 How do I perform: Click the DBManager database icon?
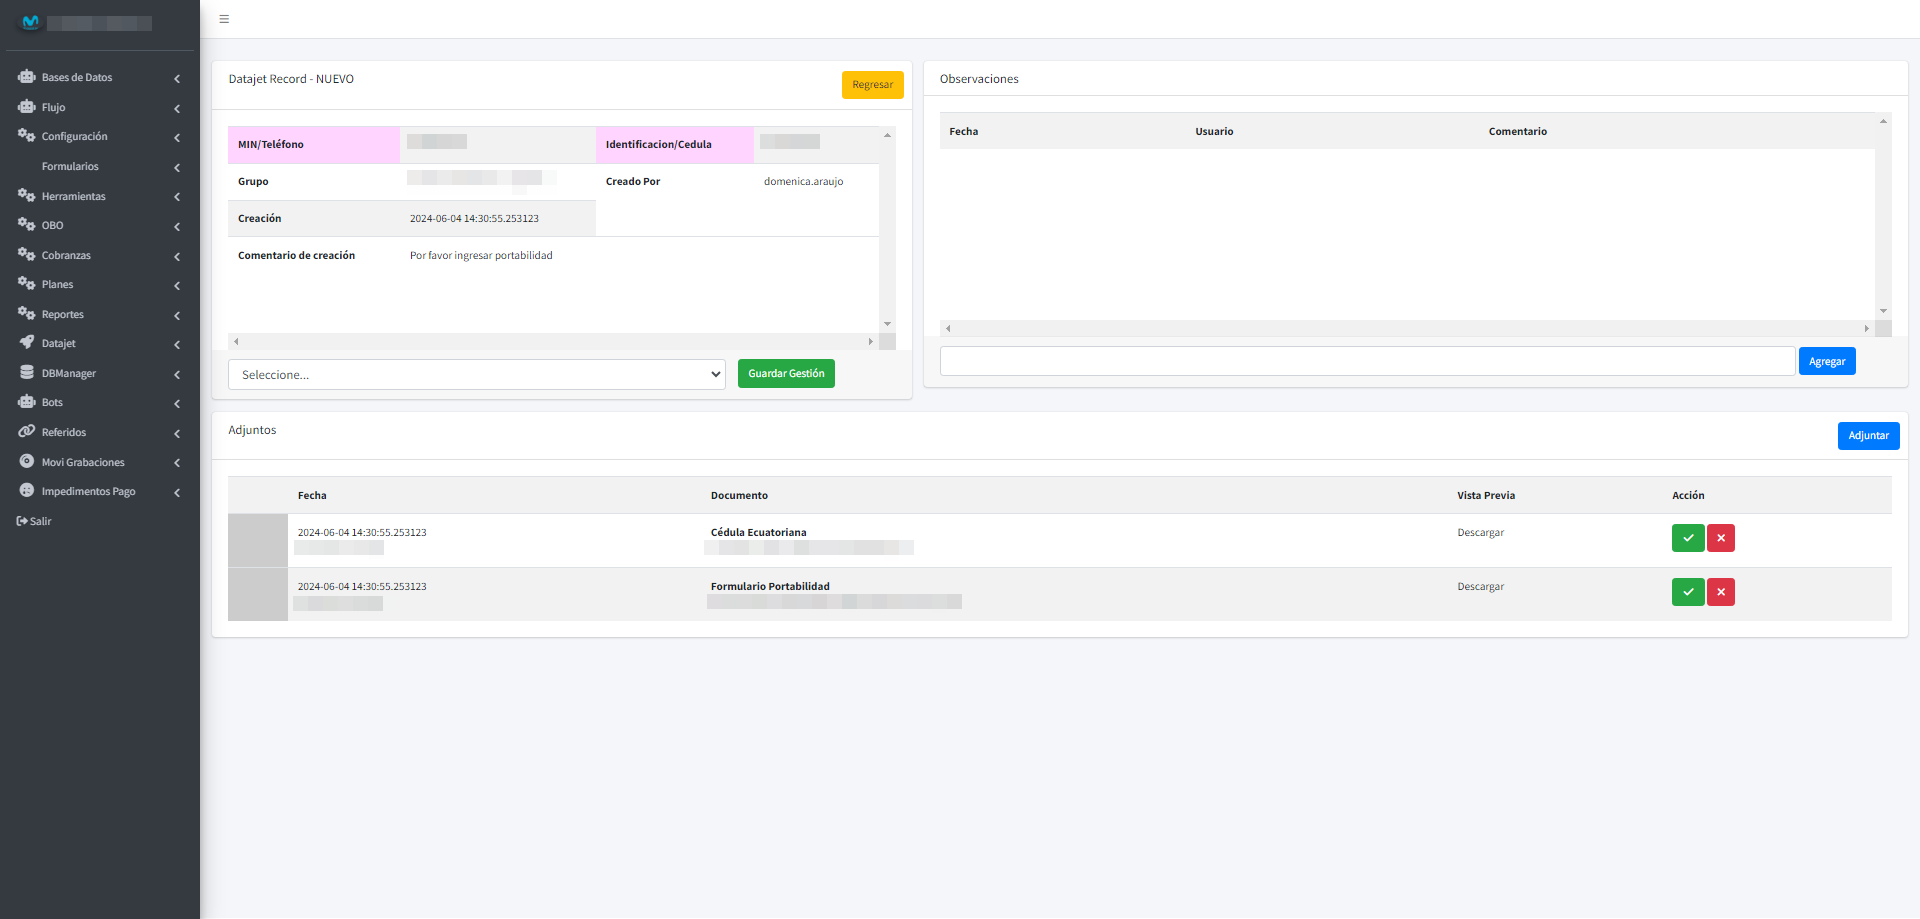pos(27,373)
